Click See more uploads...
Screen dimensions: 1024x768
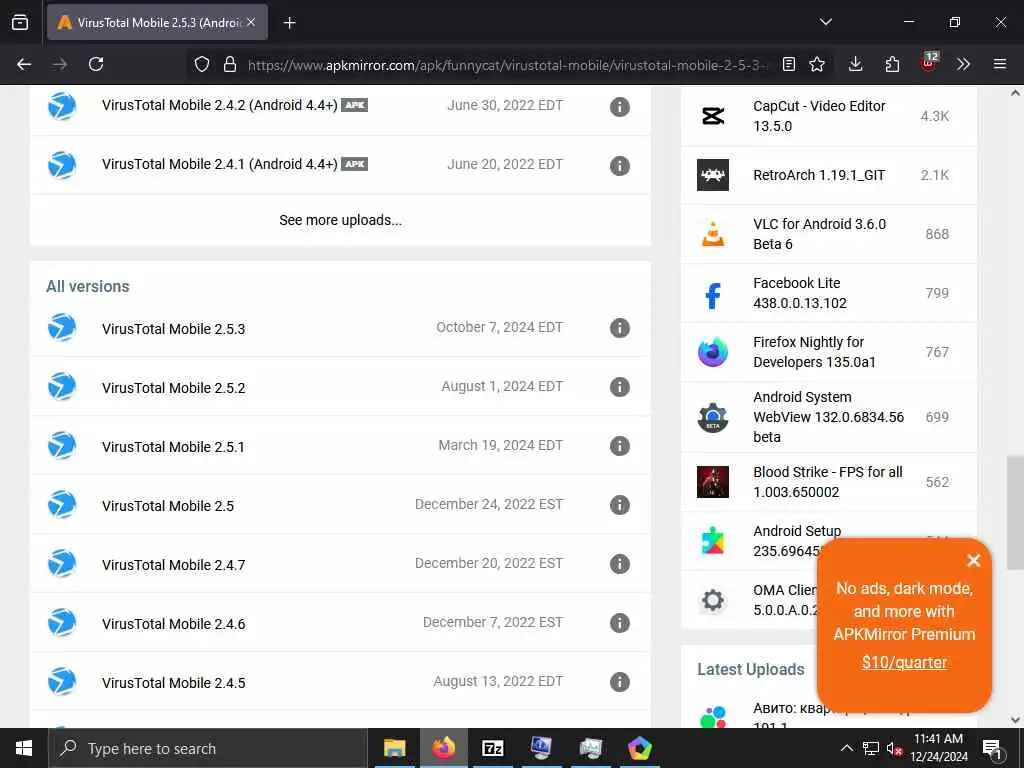[x=340, y=220]
